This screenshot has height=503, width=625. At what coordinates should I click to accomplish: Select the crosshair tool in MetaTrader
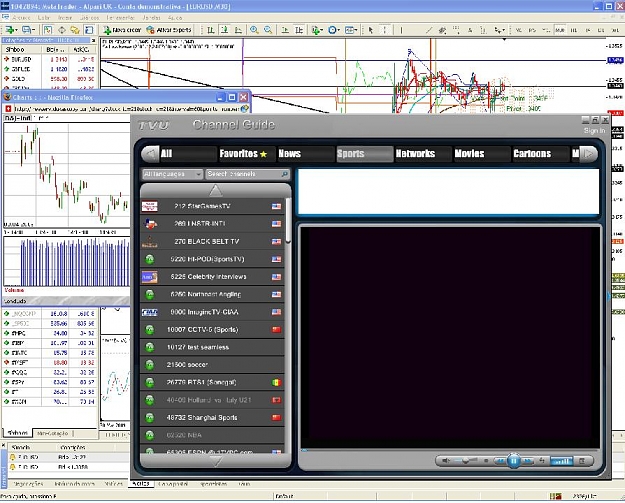[x=385, y=30]
